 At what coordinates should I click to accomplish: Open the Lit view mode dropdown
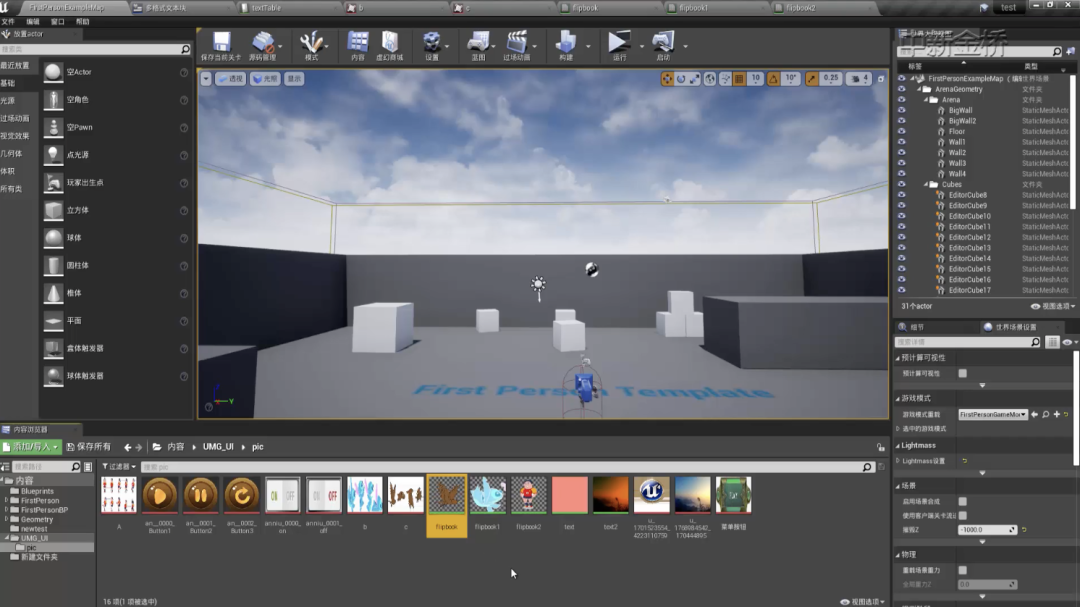coord(265,79)
